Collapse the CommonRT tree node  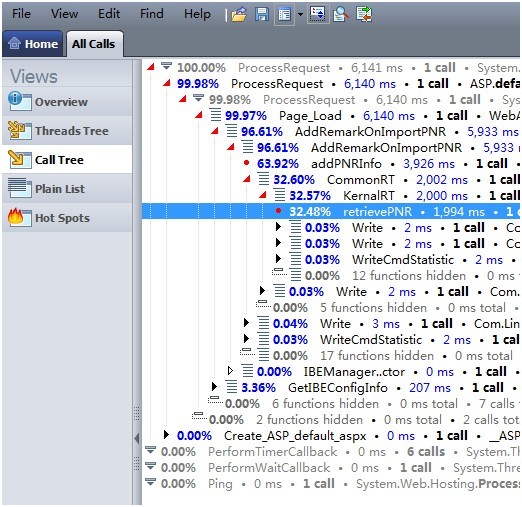(x=247, y=179)
